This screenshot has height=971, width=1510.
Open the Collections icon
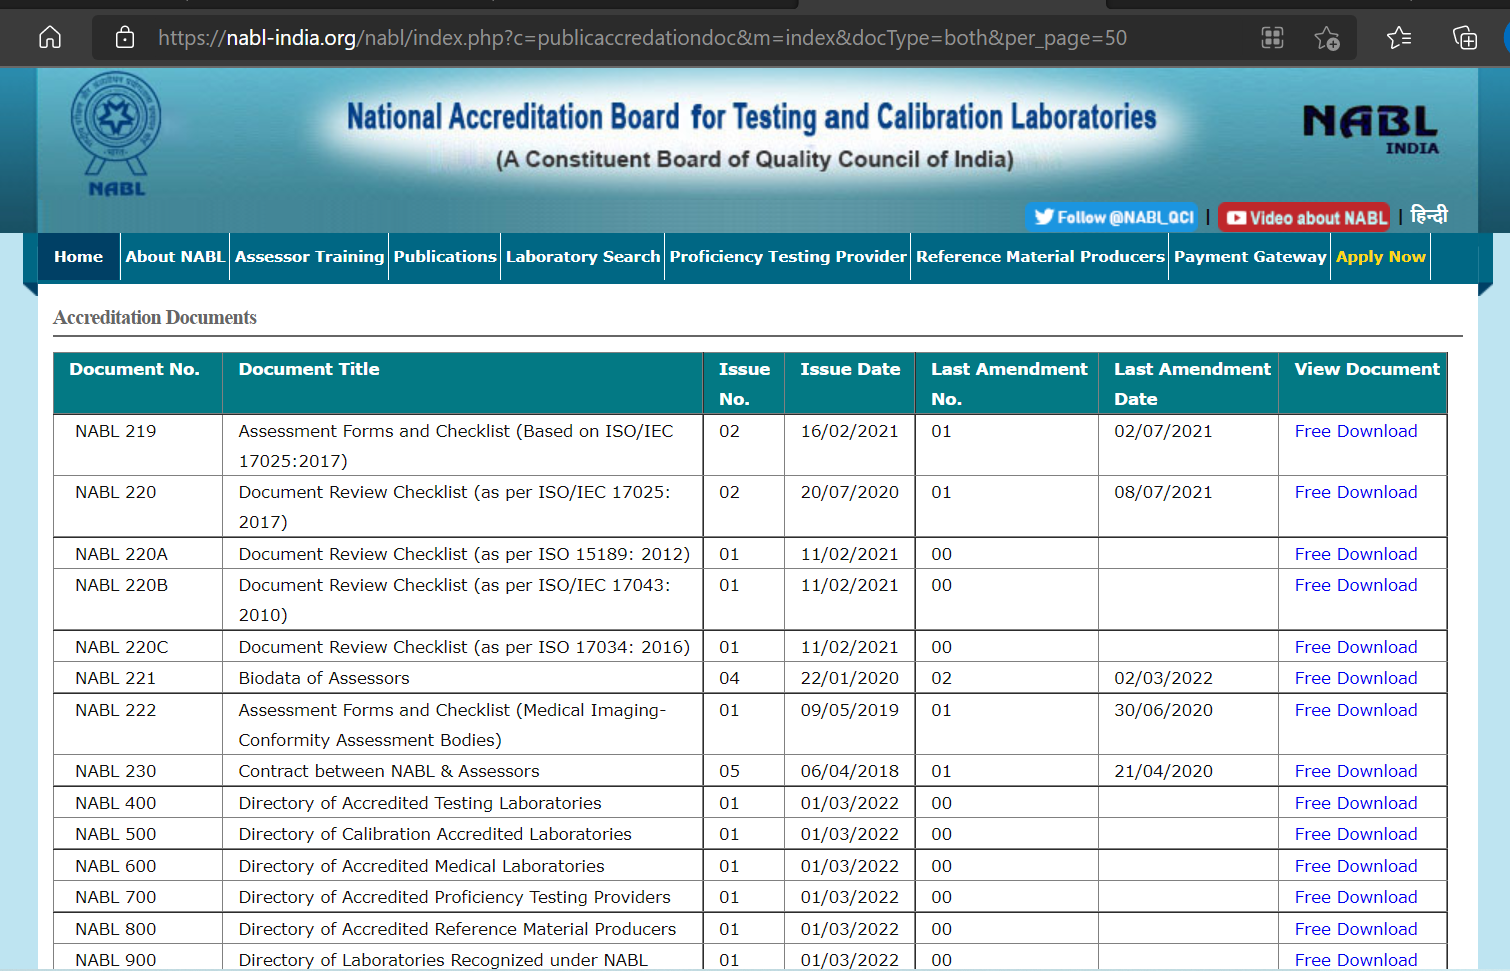tap(1465, 38)
